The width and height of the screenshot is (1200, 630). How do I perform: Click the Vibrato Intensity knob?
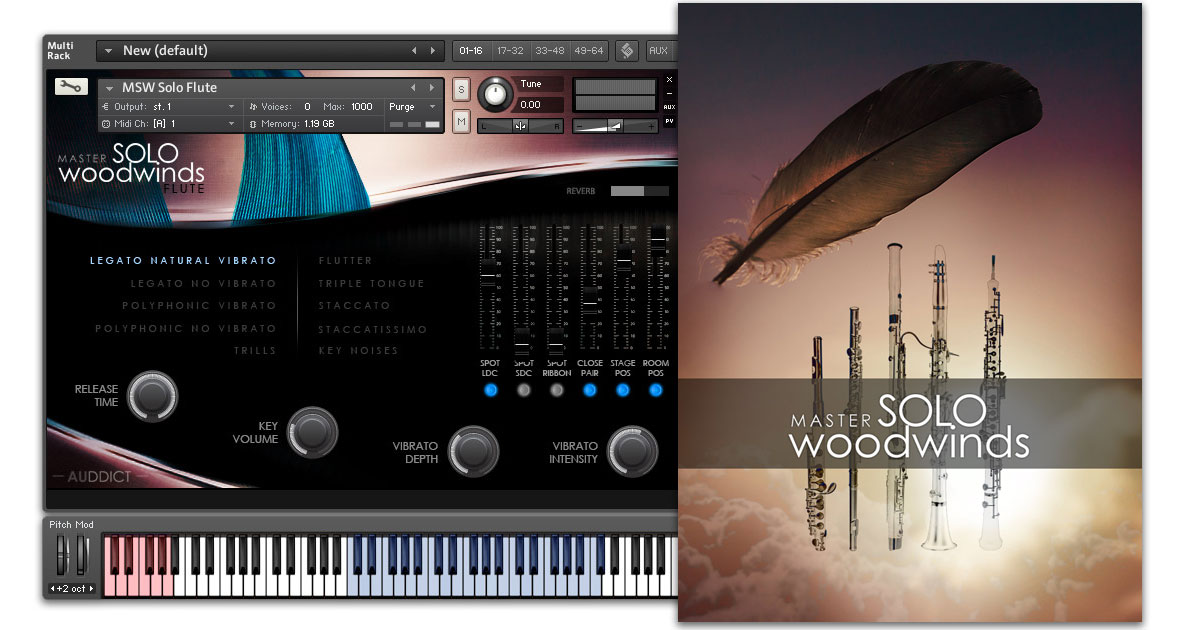(632, 451)
